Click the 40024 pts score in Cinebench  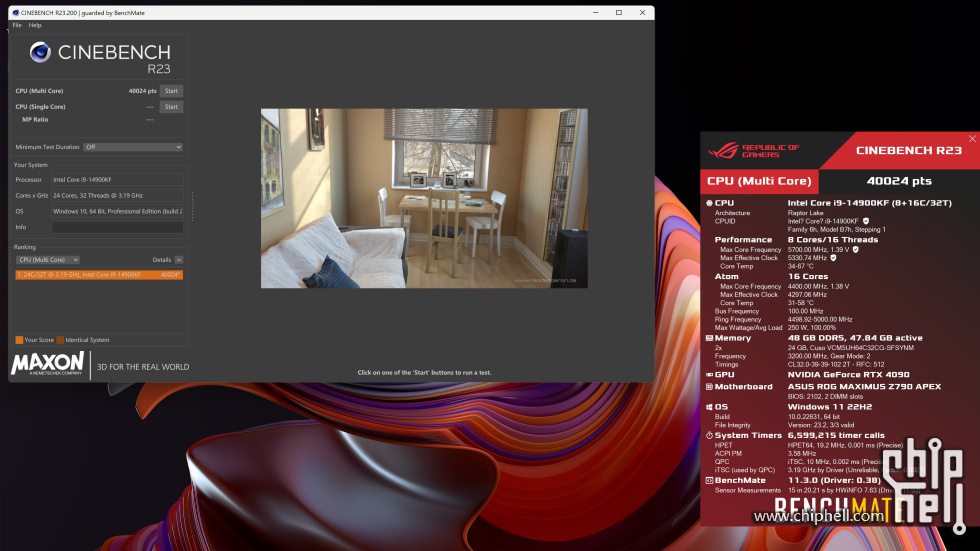pos(142,91)
